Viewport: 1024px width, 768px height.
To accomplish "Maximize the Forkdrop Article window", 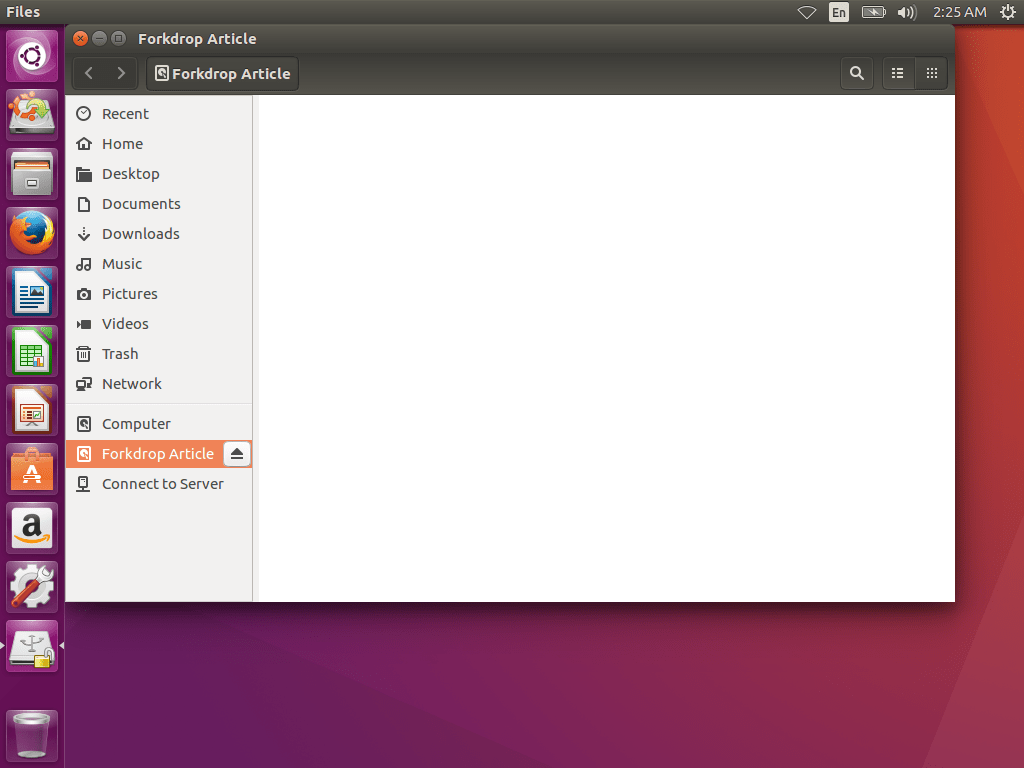I will click(x=118, y=39).
